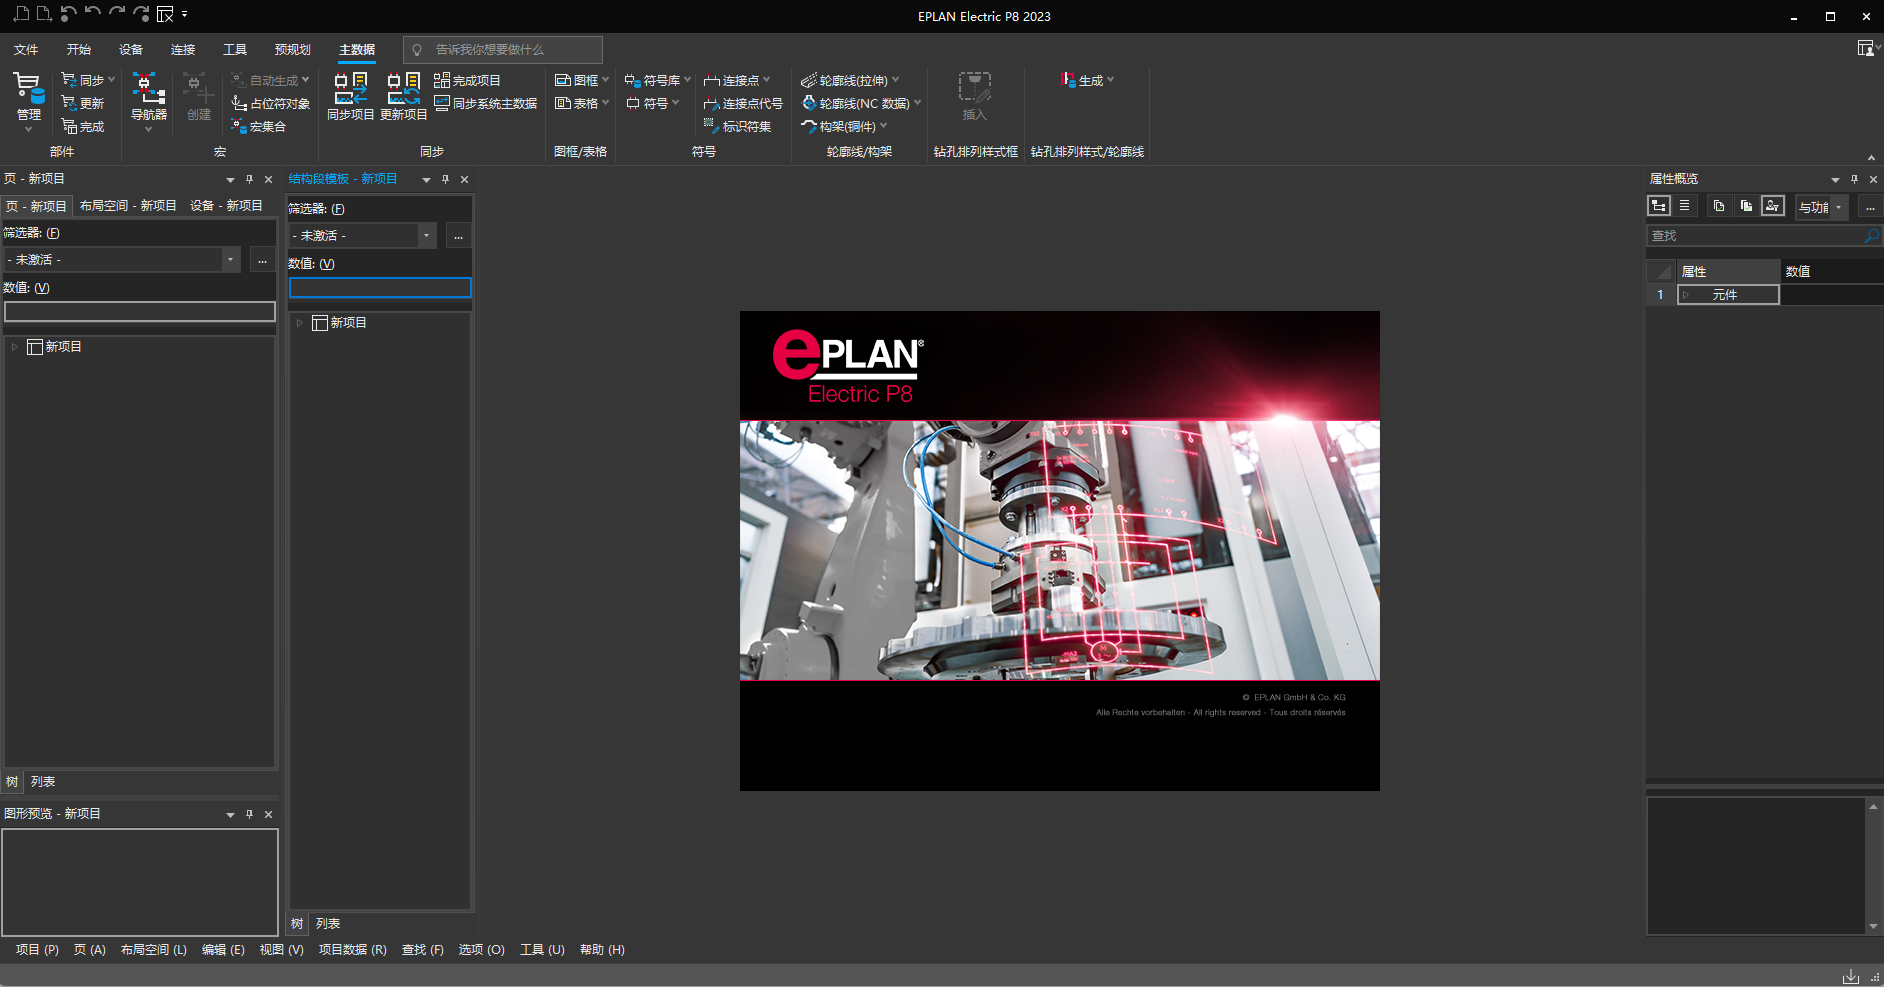Open the 选项 (O) bottom menu
1884x987 pixels.
482,950
